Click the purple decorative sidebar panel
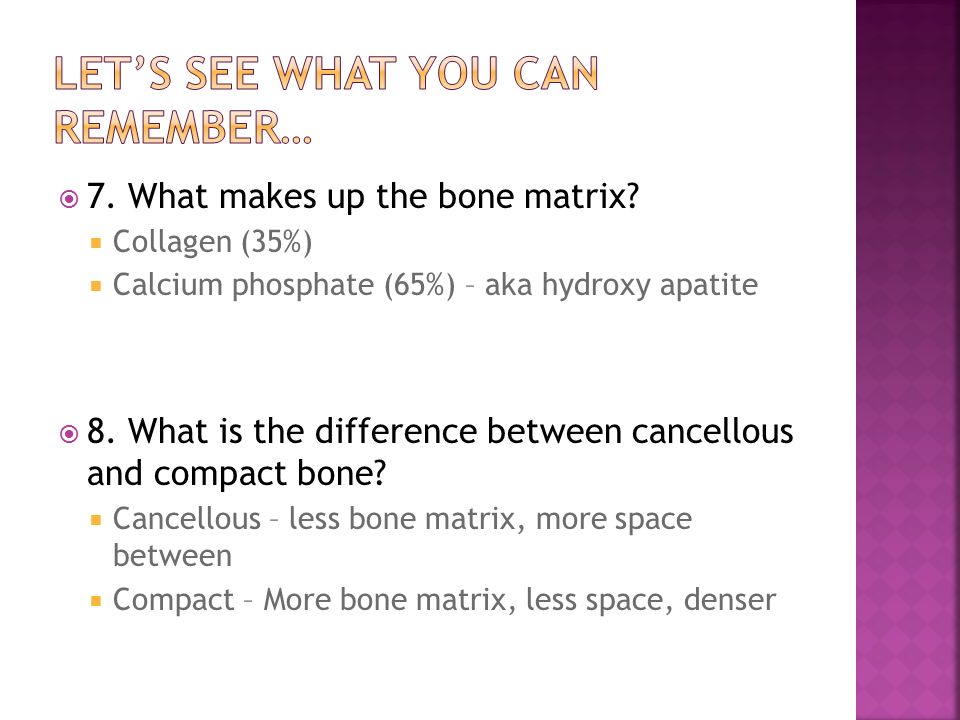 pyautogui.click(x=908, y=360)
